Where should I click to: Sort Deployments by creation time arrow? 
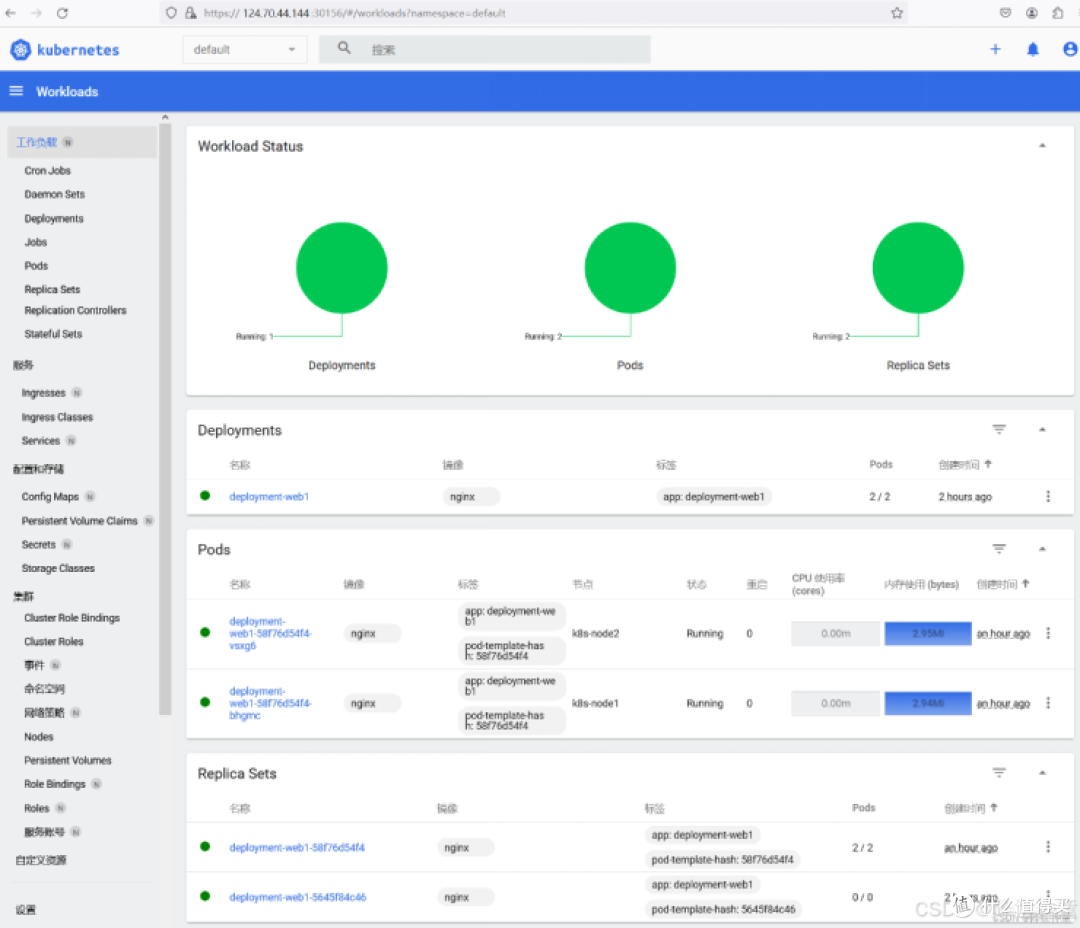[x=988, y=464]
